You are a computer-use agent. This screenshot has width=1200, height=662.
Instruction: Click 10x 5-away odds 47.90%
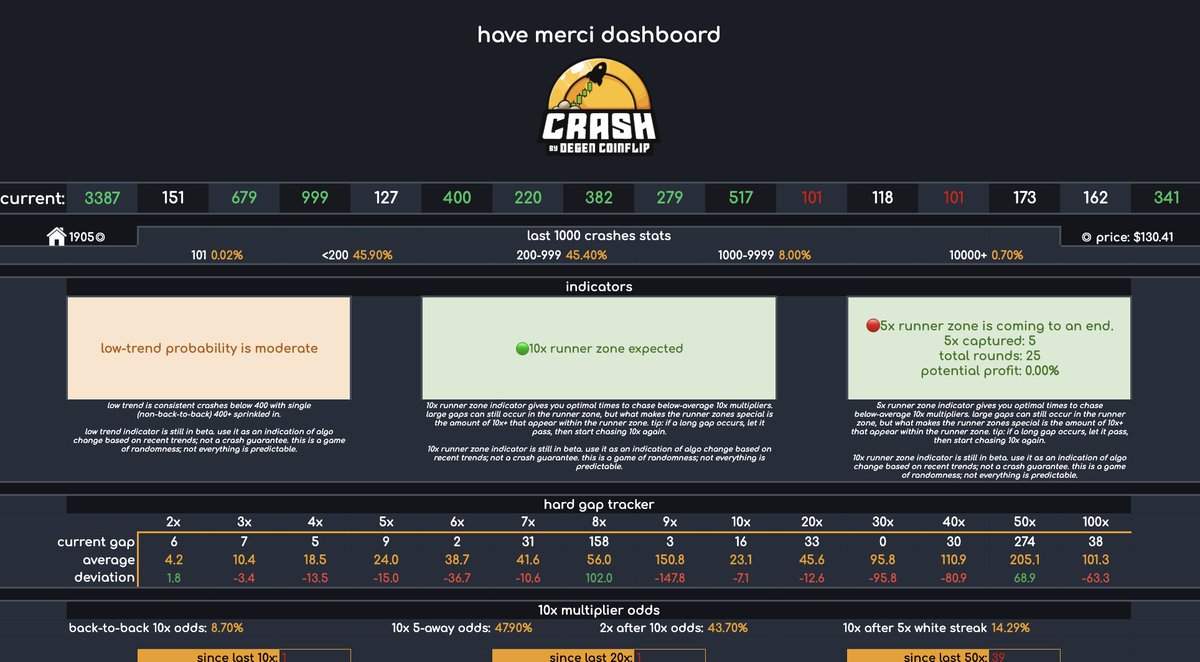click(x=462, y=628)
